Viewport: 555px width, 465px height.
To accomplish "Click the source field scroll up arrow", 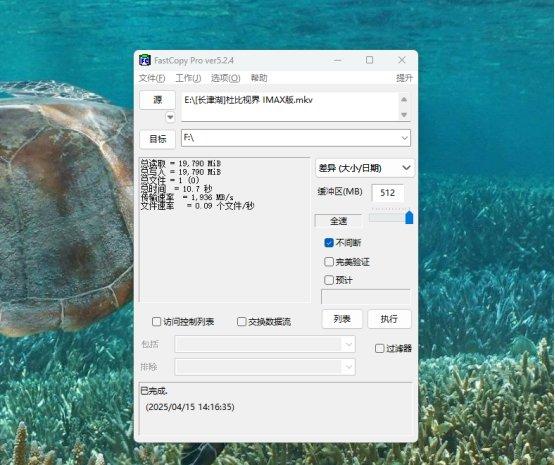I will point(404,99).
